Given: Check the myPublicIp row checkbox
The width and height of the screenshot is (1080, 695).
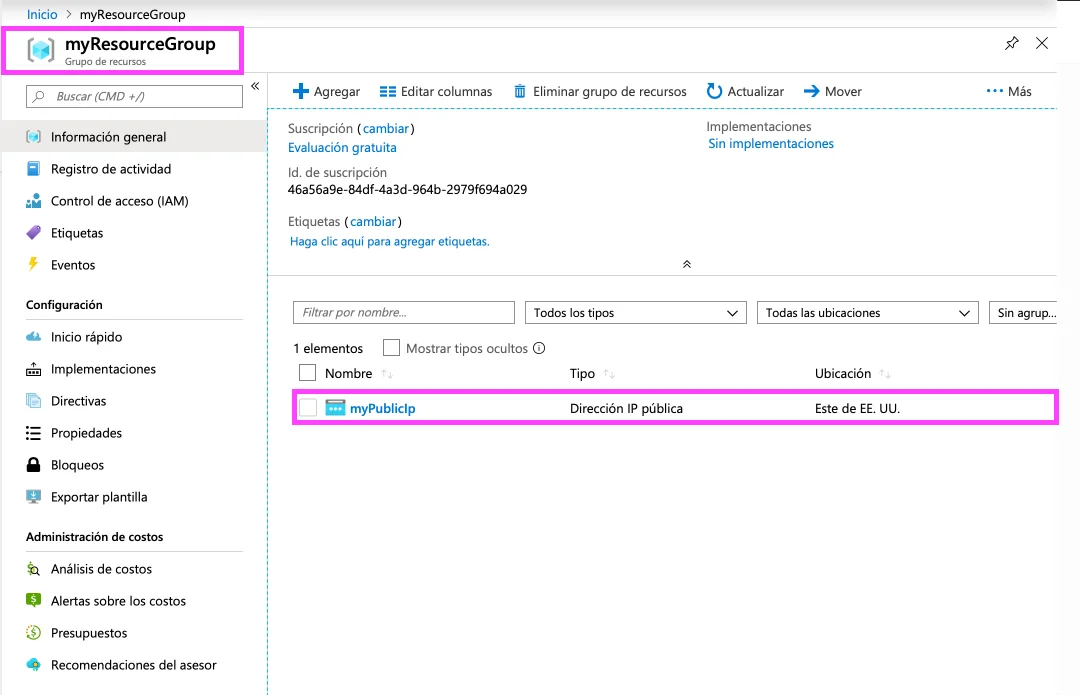Looking at the screenshot, I should click(x=308, y=408).
